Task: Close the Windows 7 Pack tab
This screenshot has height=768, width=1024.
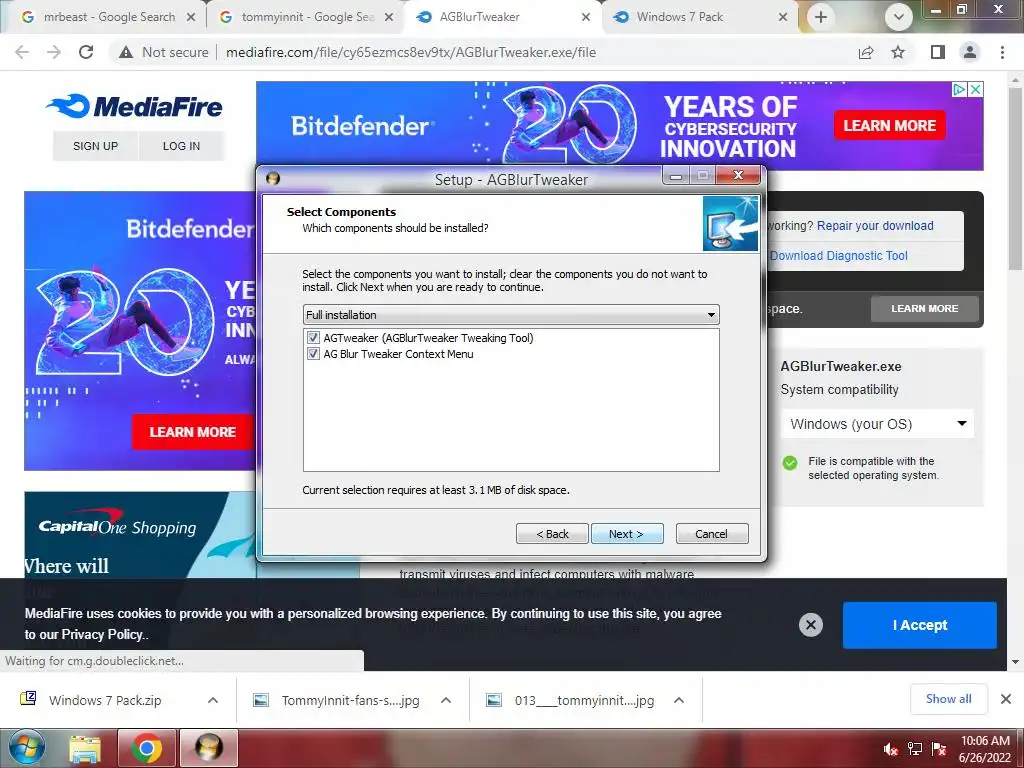Action: pos(783,17)
